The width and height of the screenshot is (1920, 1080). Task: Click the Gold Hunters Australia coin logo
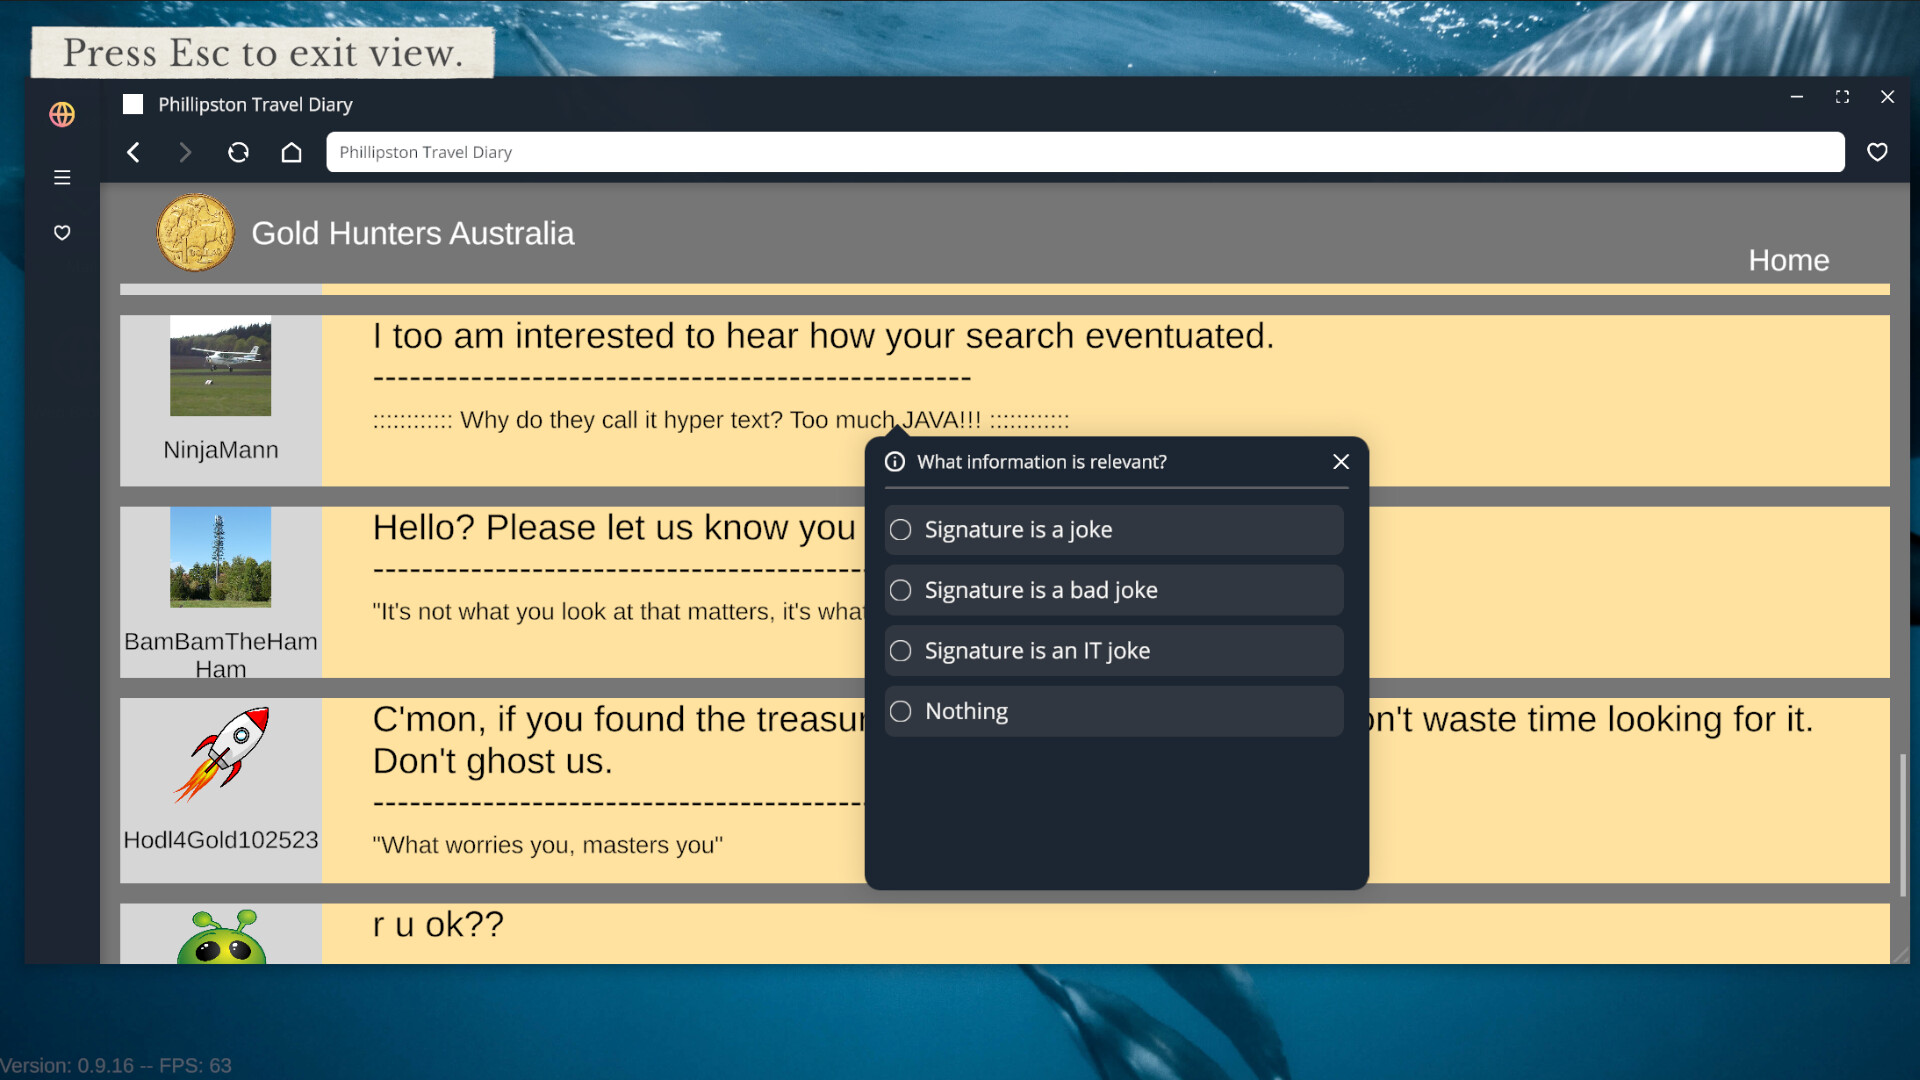point(196,232)
